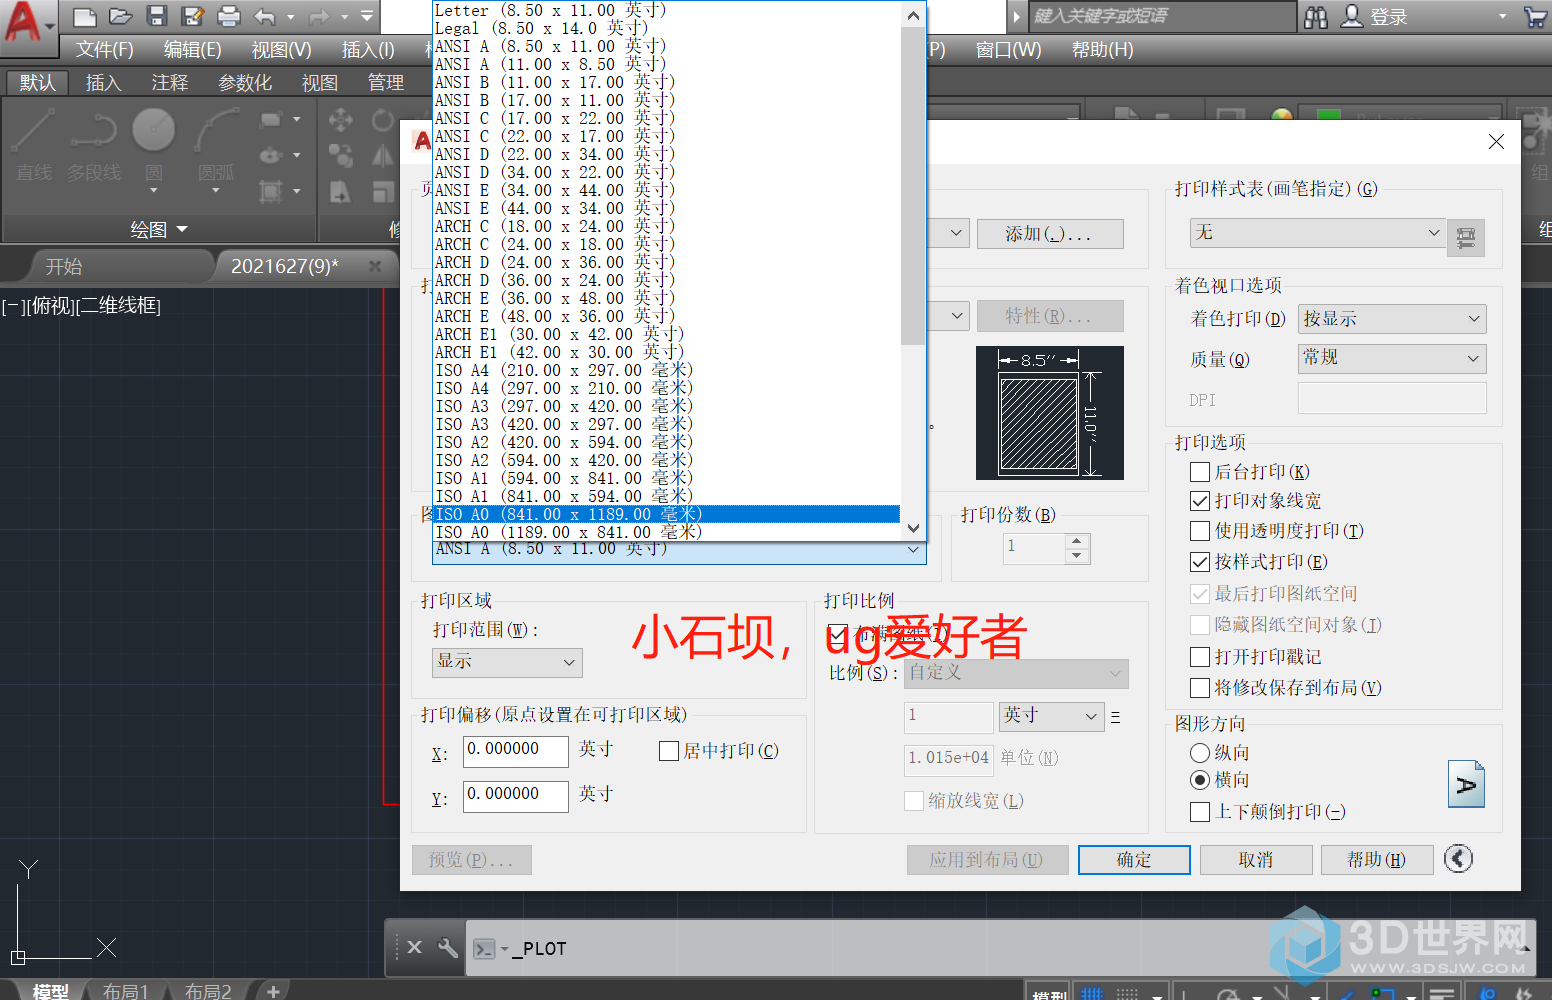Select the Hatch tool icon
Screen dimensions: 1552x1000
(270, 191)
